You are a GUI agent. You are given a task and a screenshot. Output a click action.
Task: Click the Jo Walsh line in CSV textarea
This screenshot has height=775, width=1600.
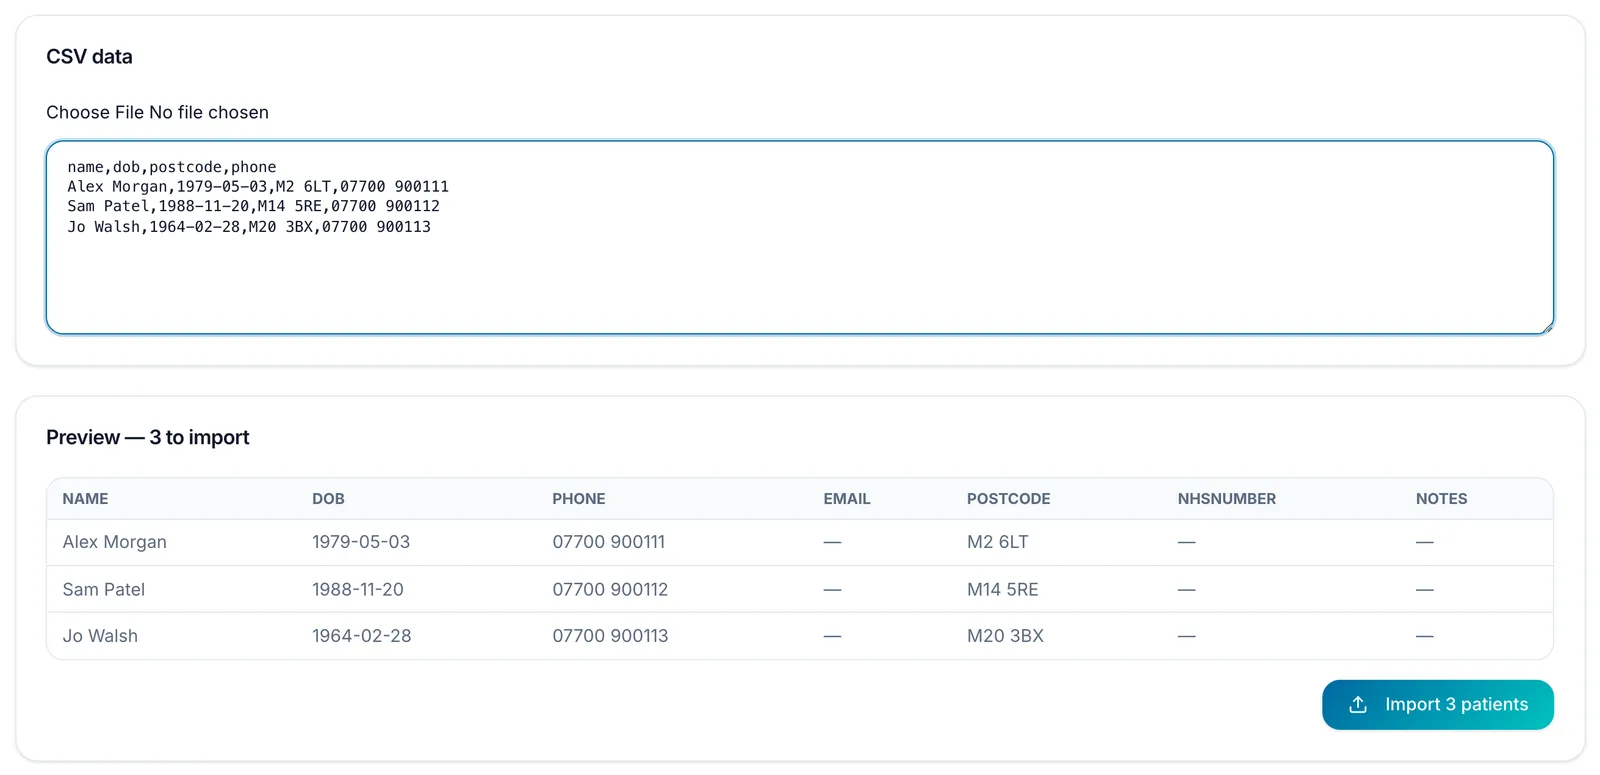click(249, 227)
